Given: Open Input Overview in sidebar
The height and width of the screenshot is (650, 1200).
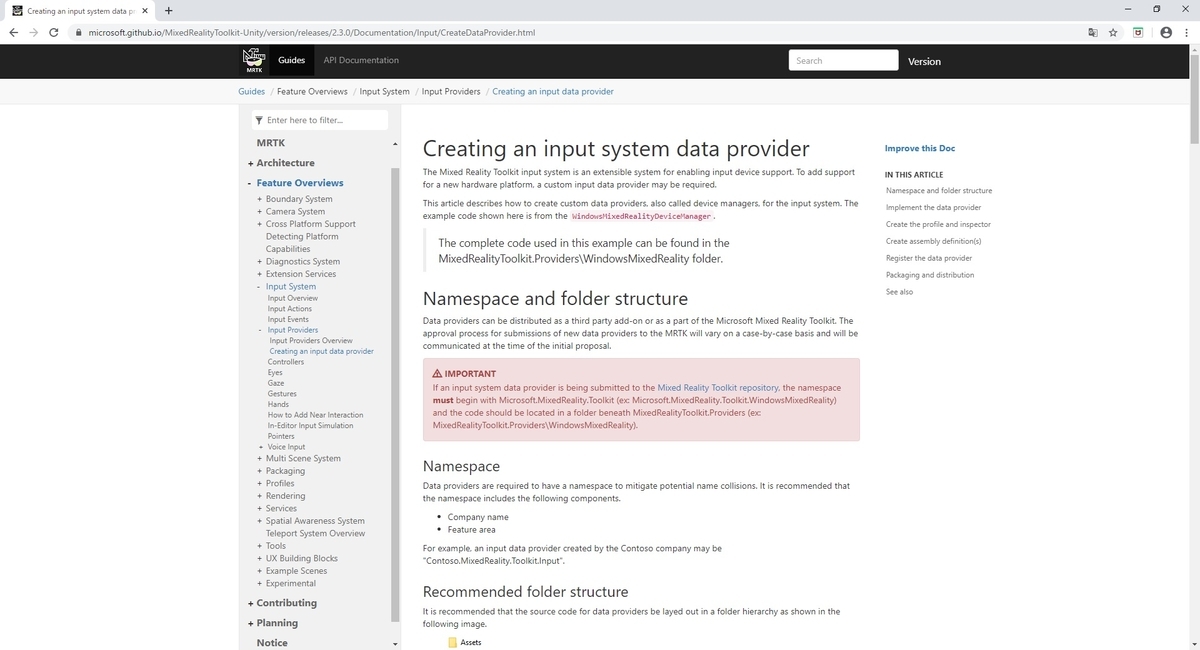Looking at the screenshot, I should coord(293,298).
